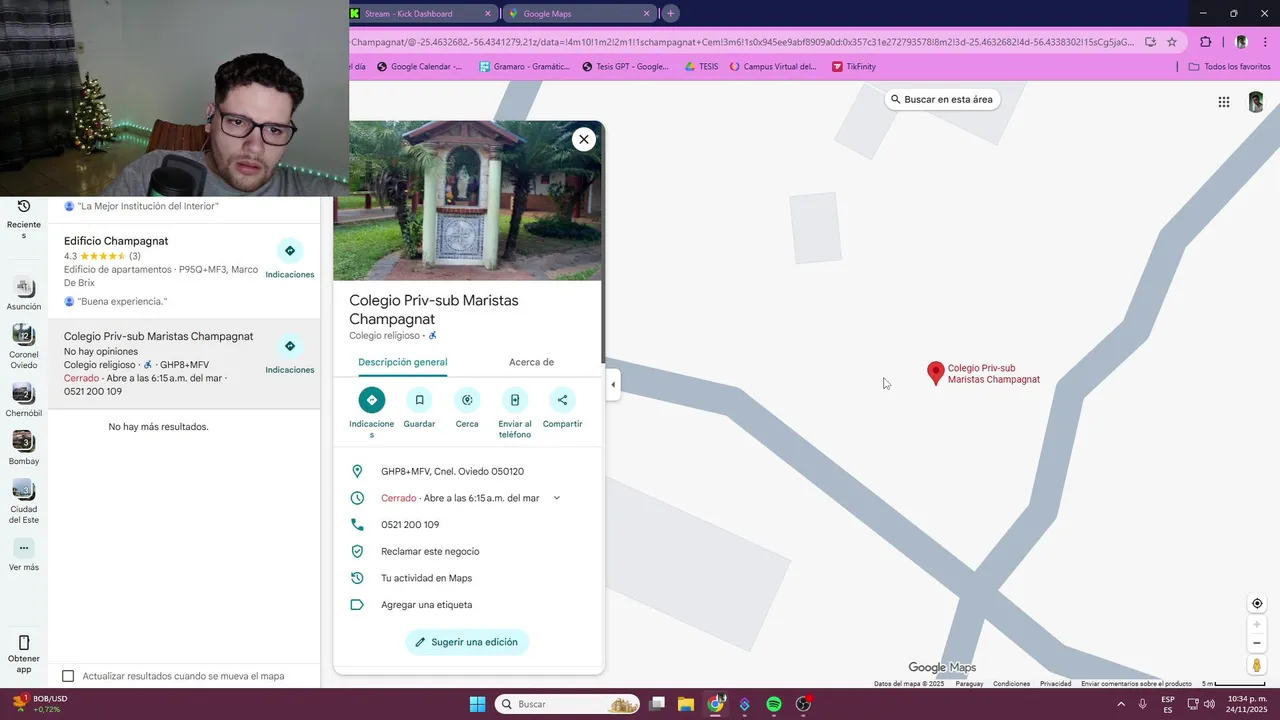Open Recientes in the left sidebar
This screenshot has height=720, width=1280.
(x=24, y=218)
